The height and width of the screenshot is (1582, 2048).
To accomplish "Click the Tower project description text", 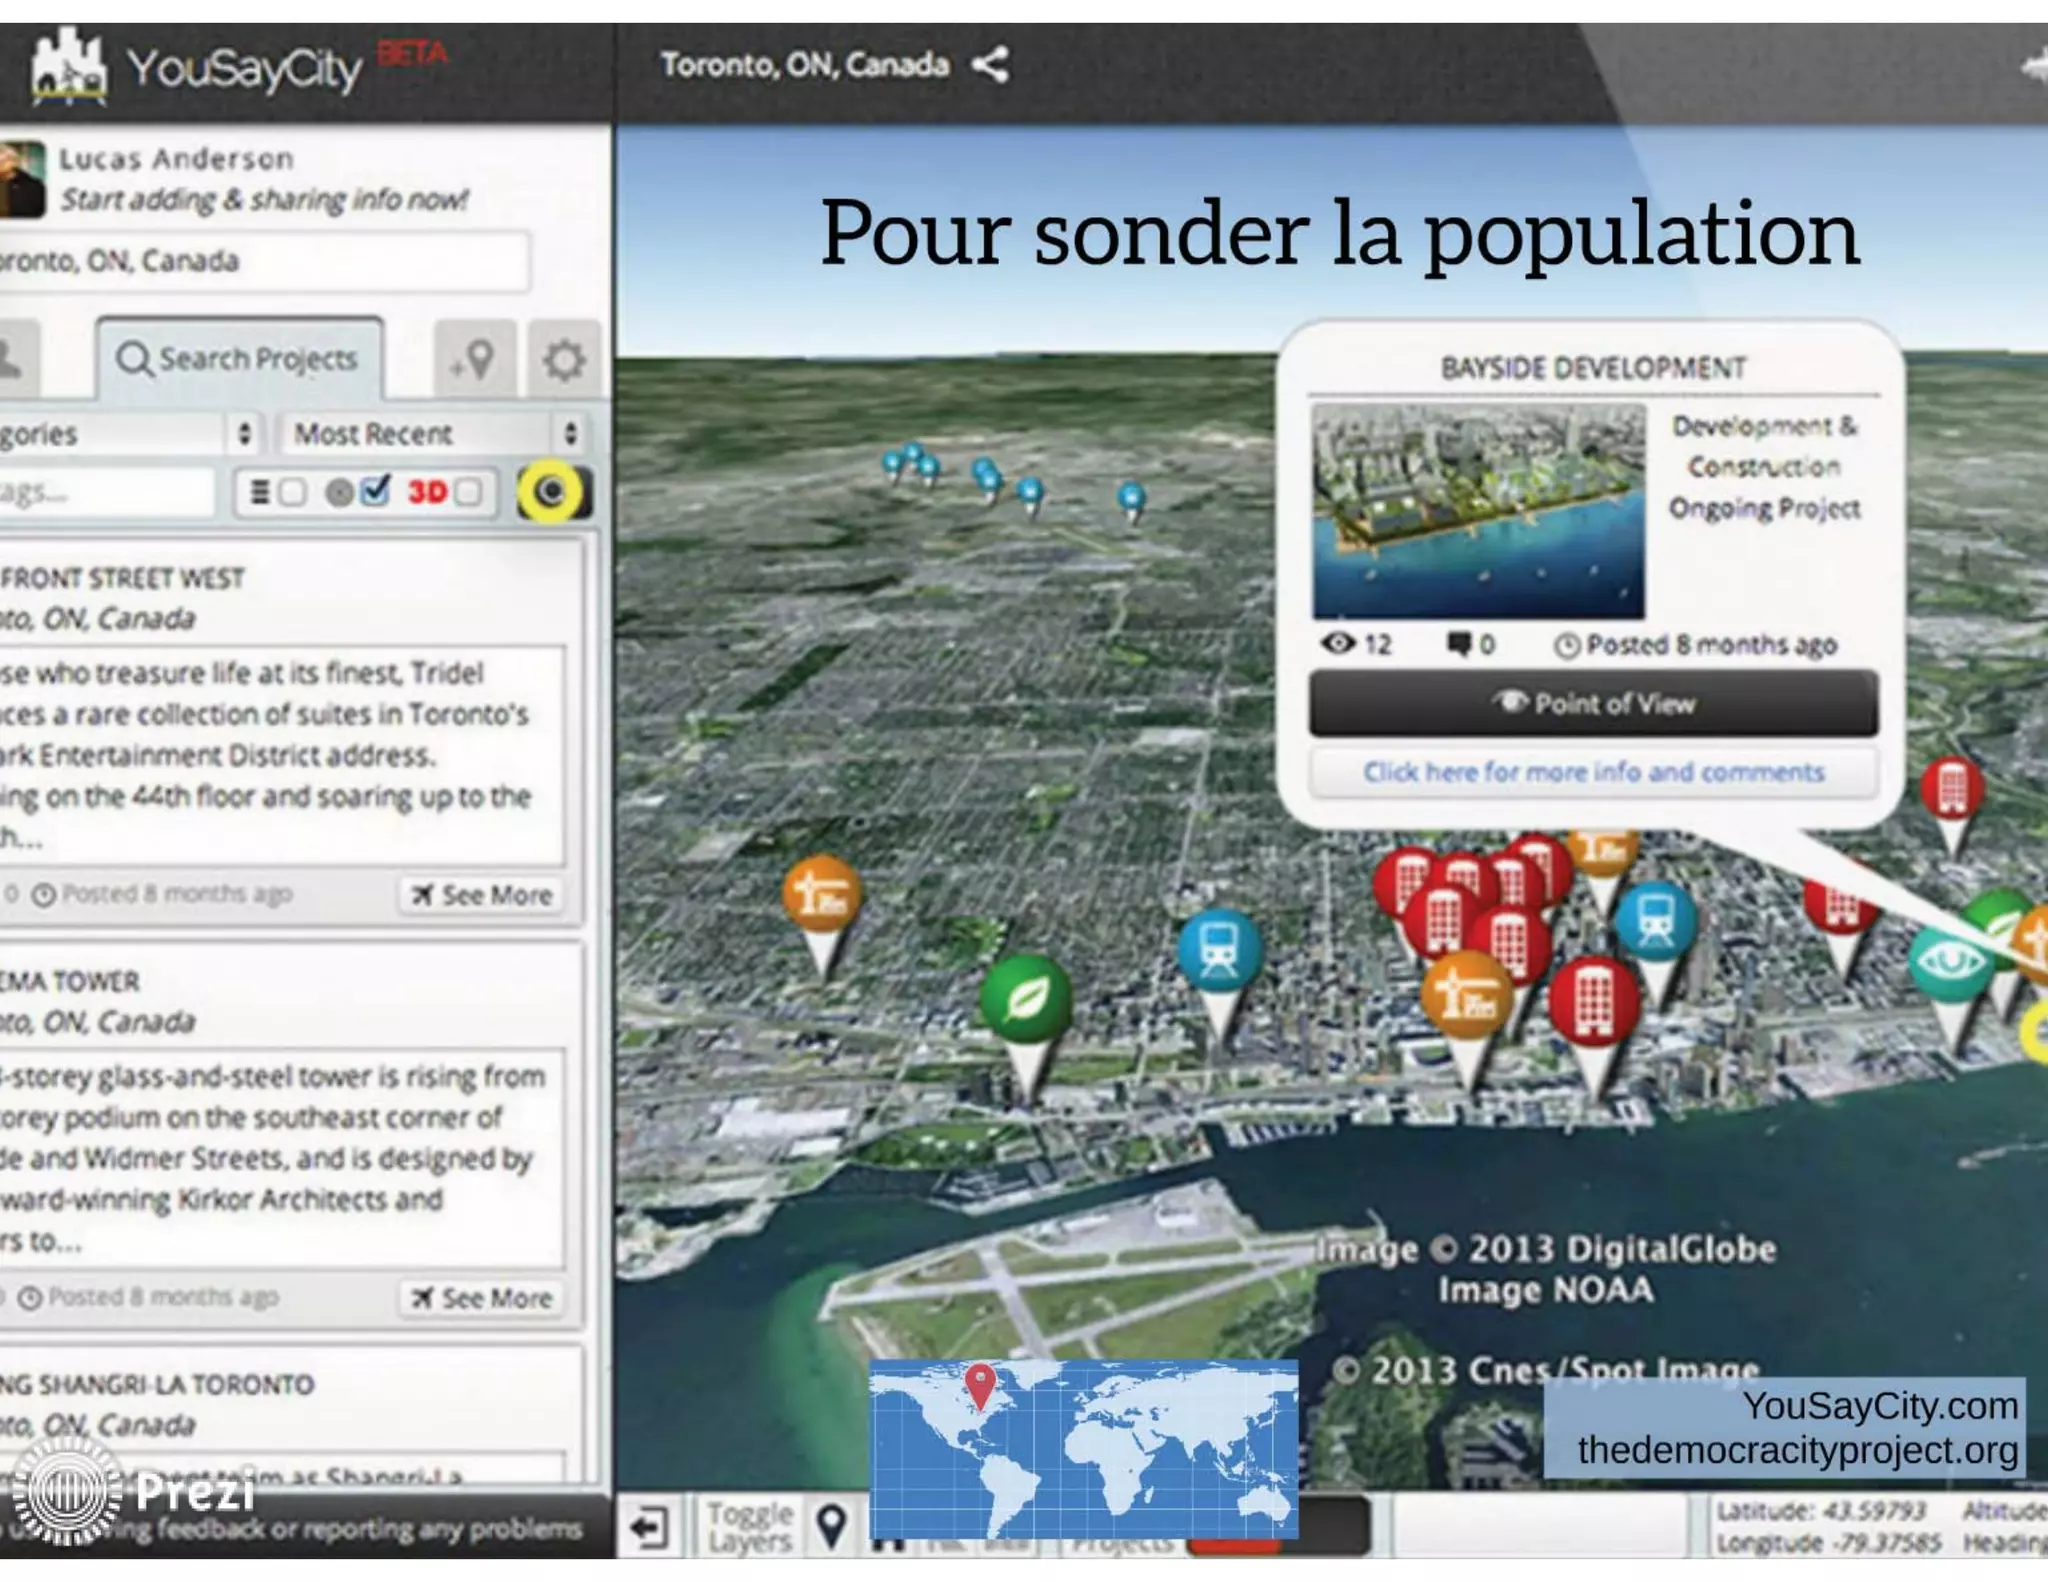I will (281, 1158).
